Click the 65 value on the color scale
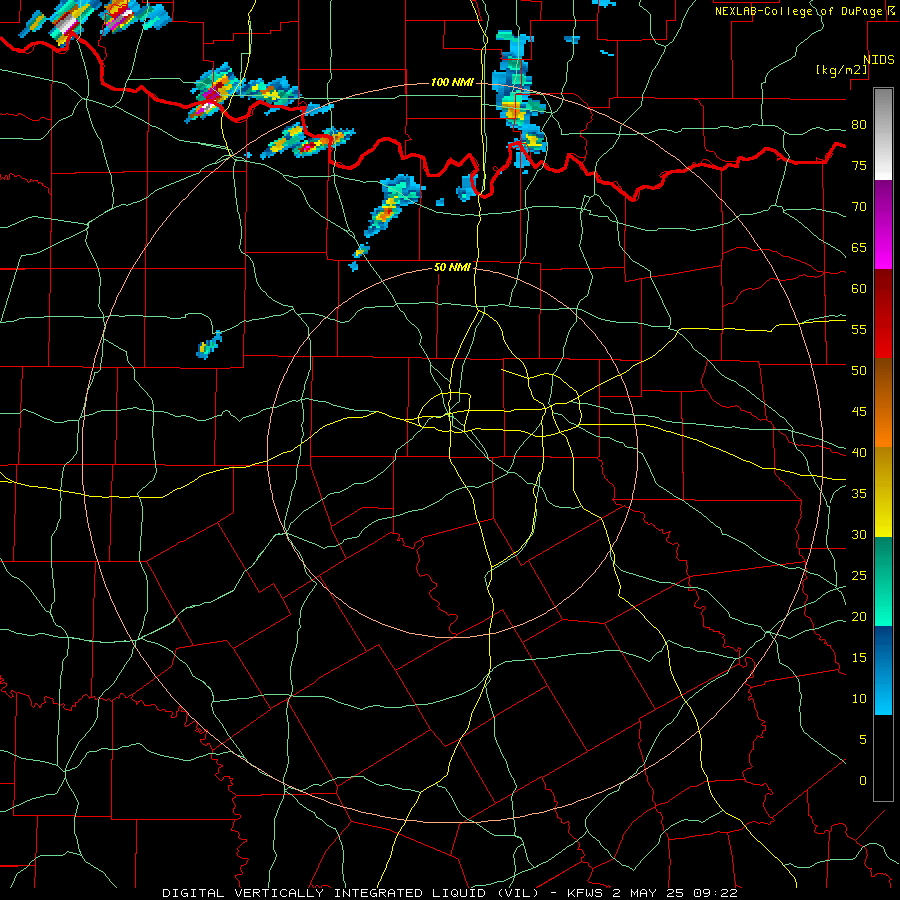900x900 pixels. click(859, 247)
